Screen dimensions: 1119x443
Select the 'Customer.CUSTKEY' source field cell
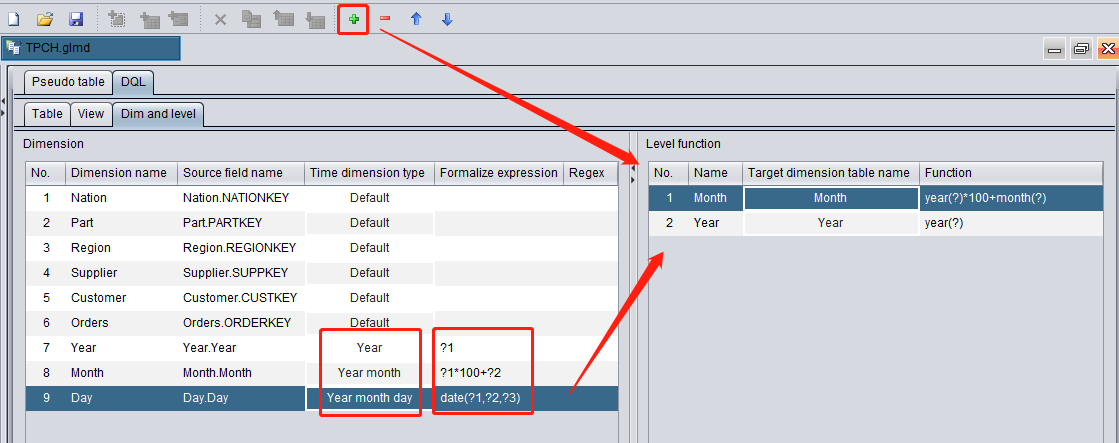point(240,297)
